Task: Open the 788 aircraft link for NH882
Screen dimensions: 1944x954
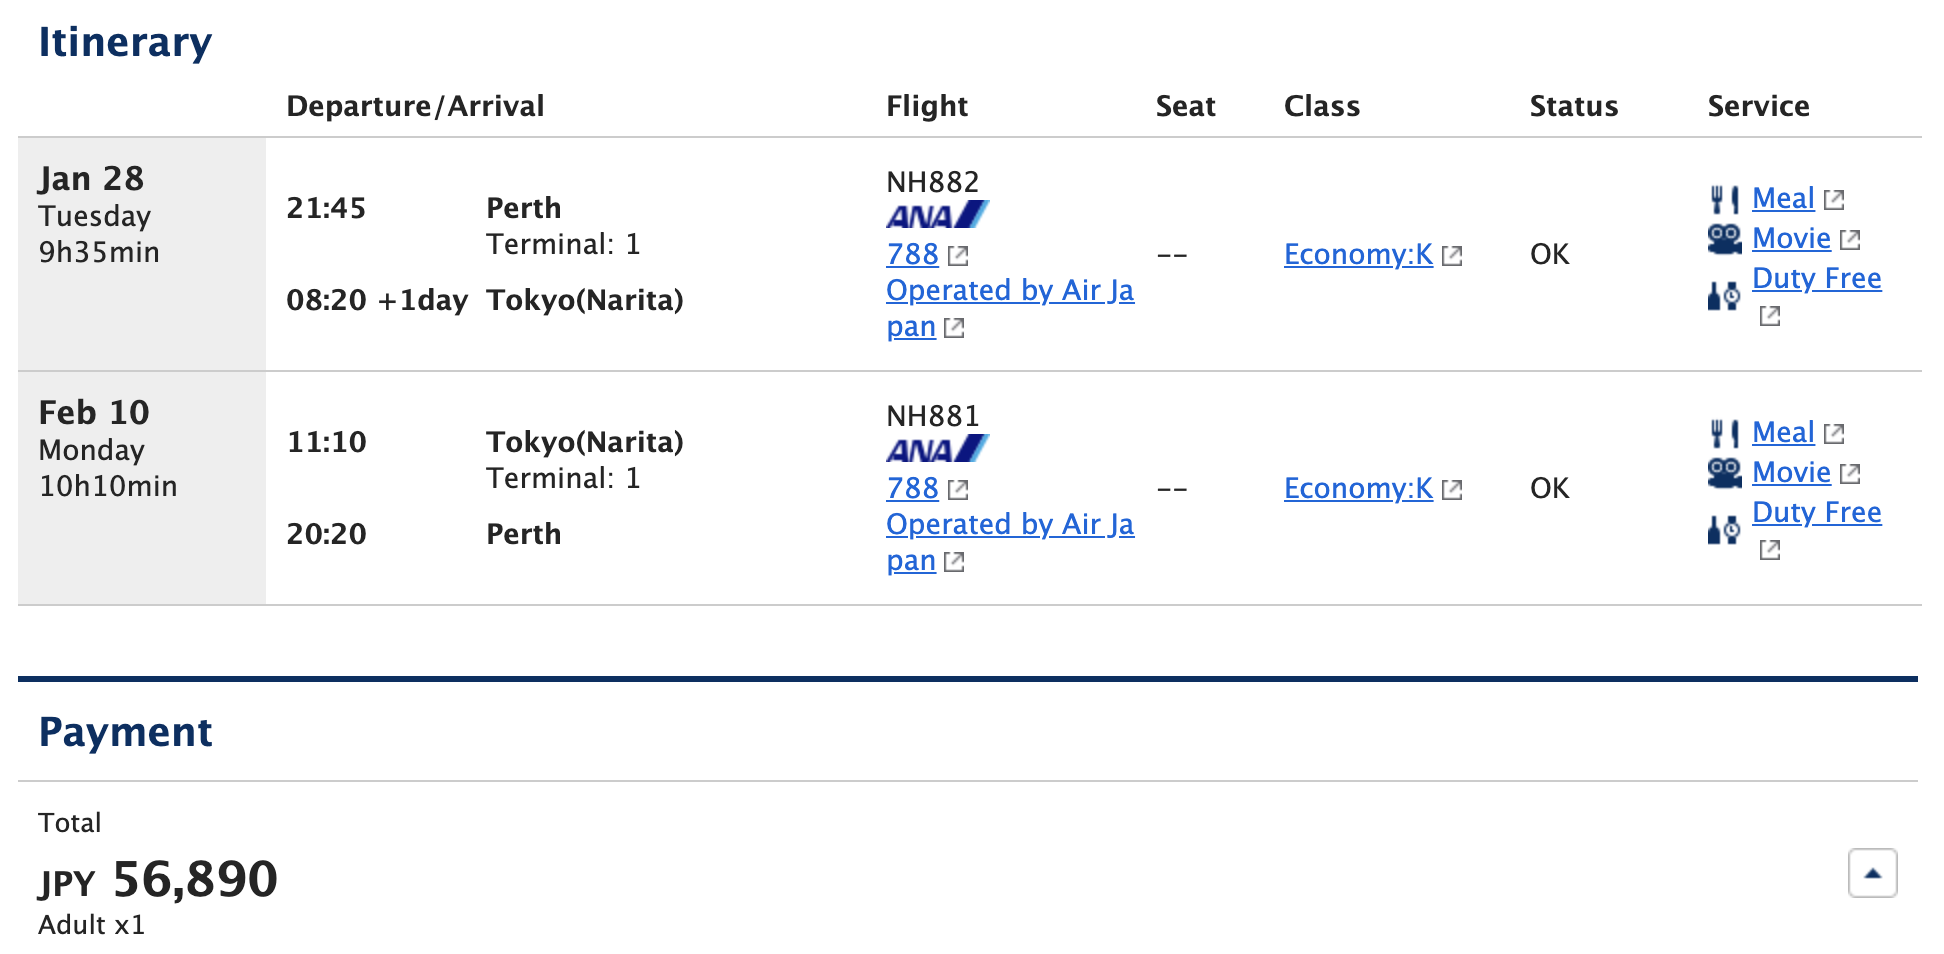Action: [x=913, y=255]
